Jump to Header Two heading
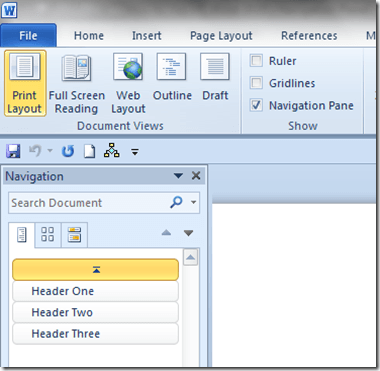380x371 pixels. point(95,312)
